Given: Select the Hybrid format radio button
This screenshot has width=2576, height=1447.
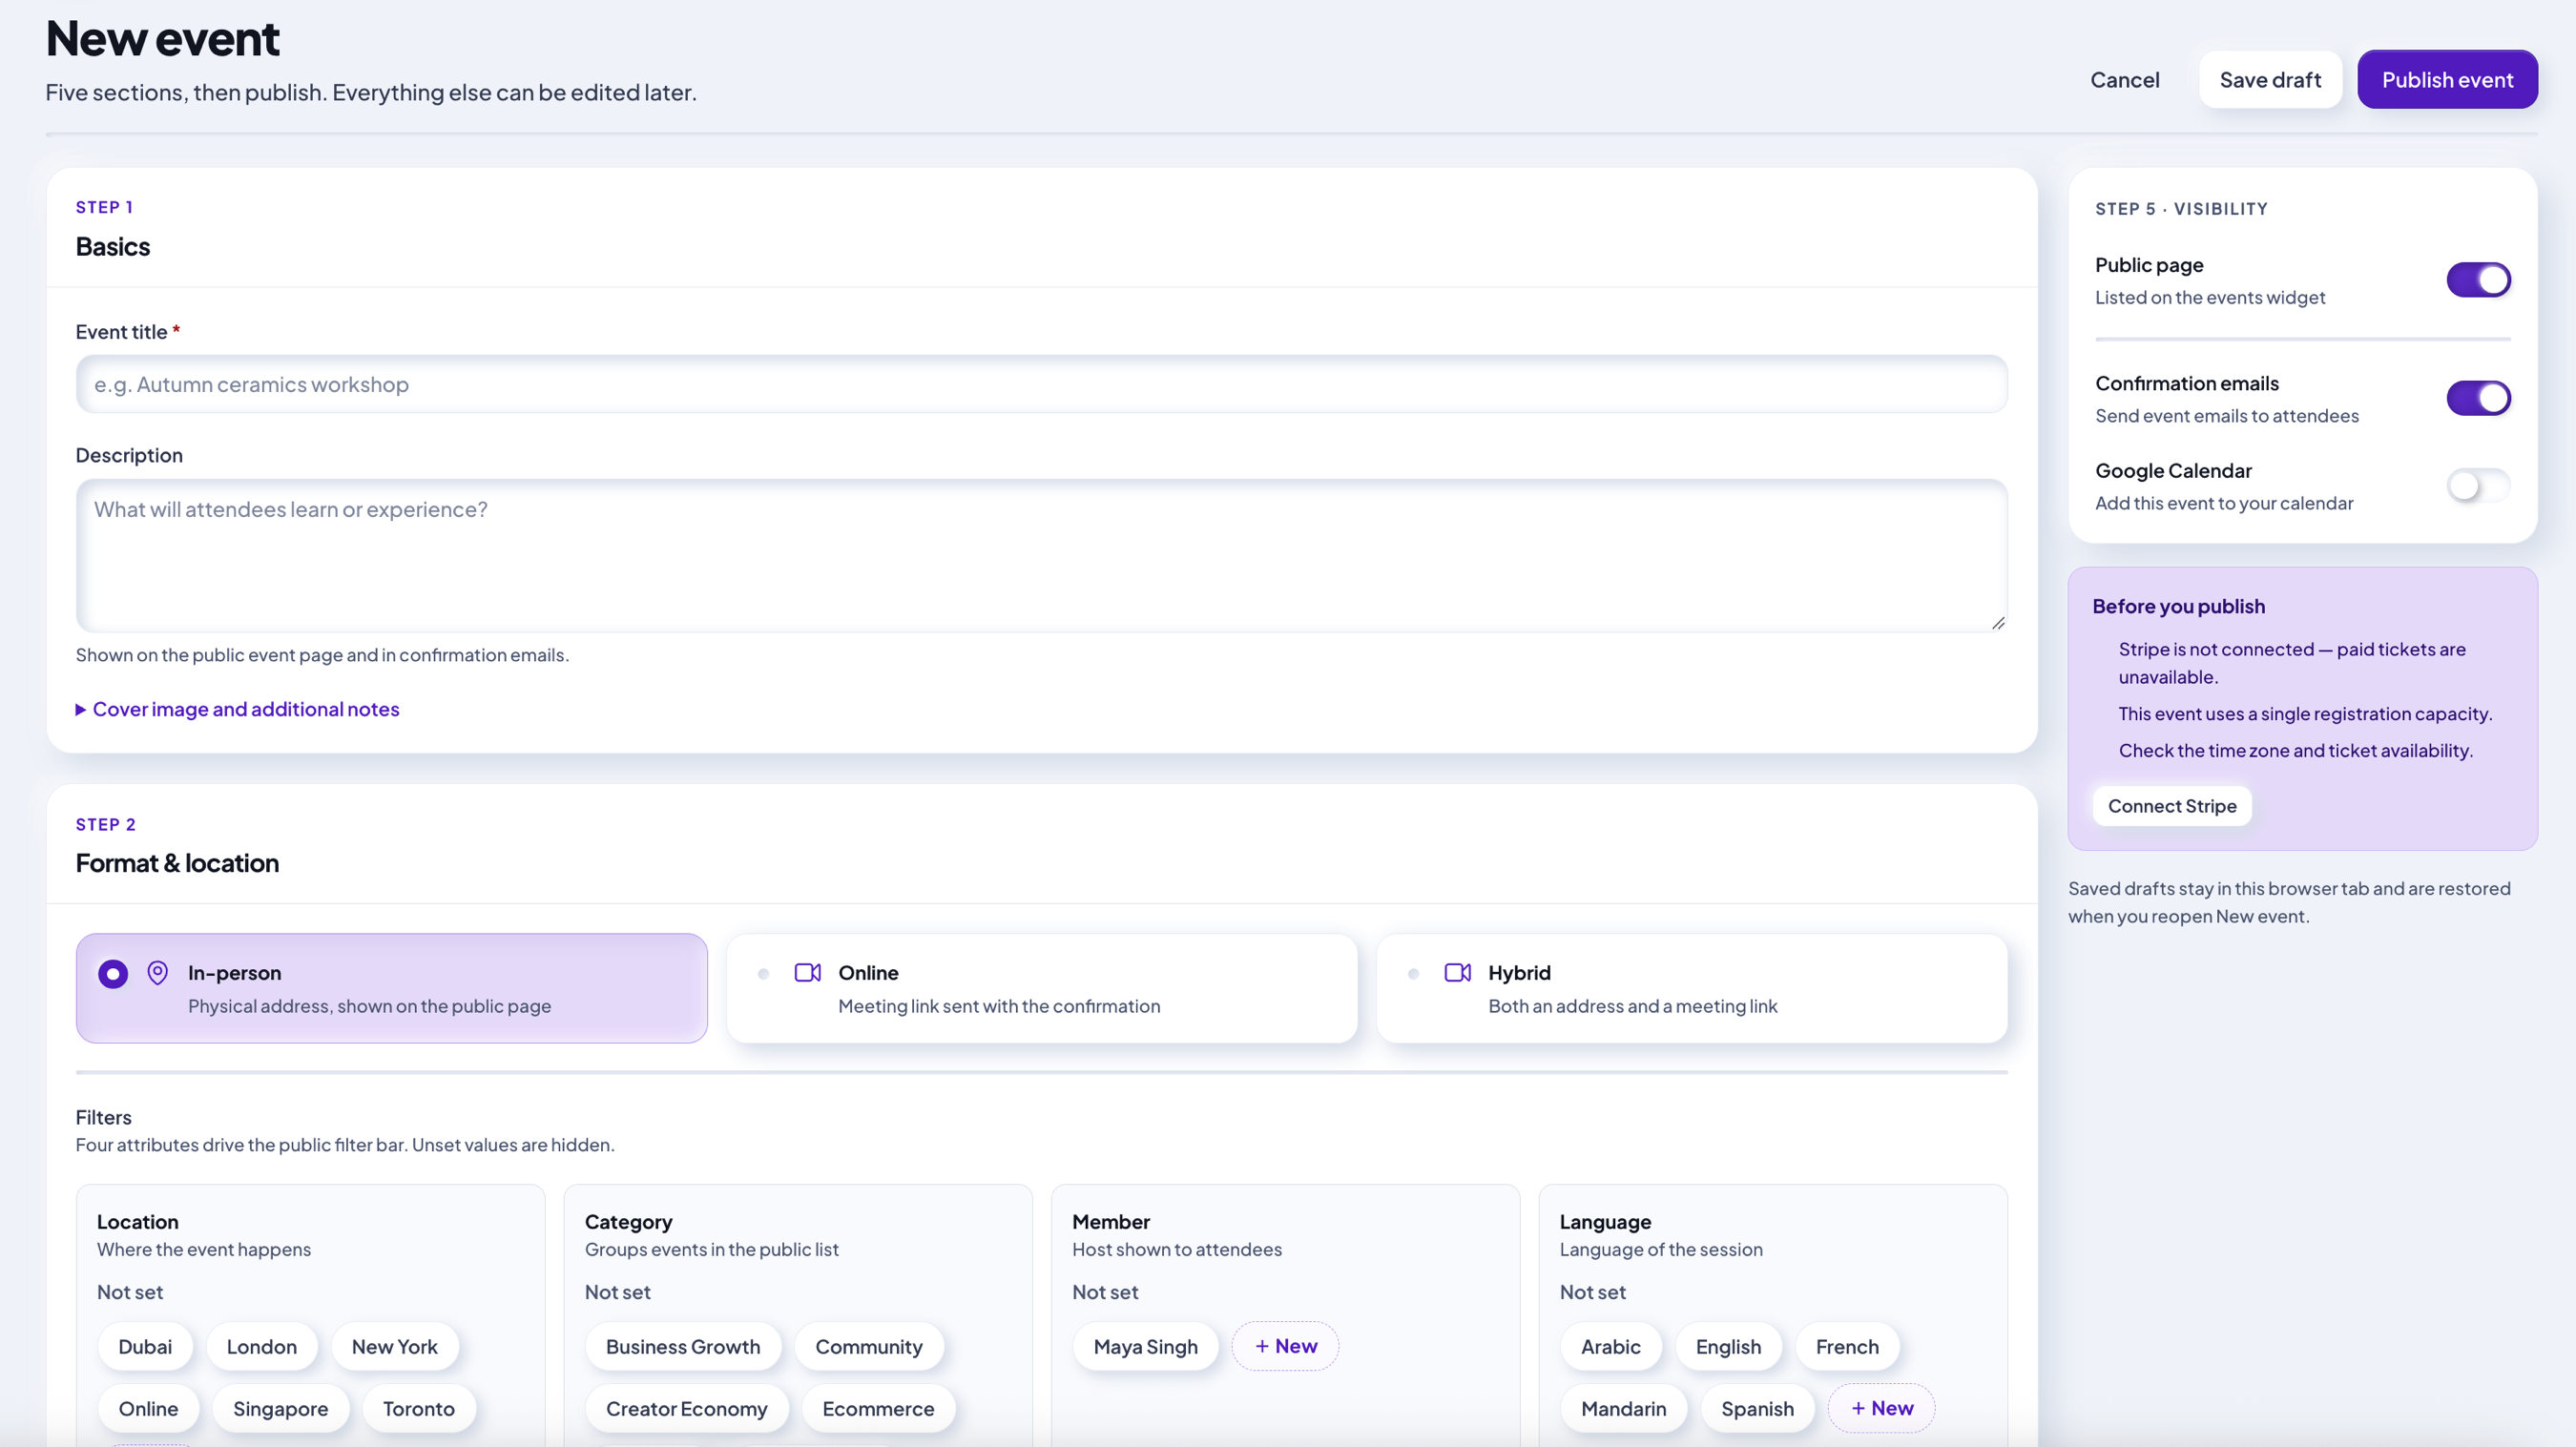Looking at the screenshot, I should [1413, 973].
